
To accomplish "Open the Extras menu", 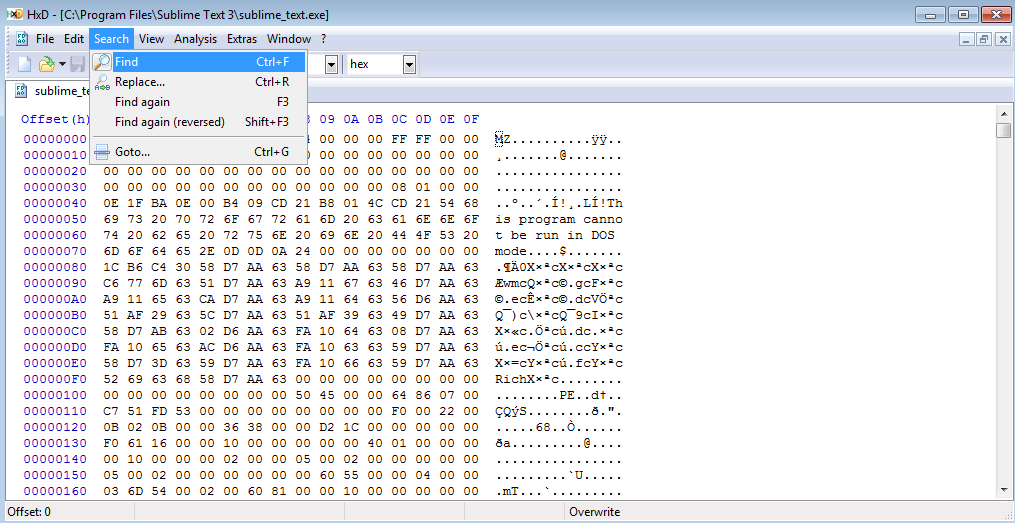I will coord(242,39).
